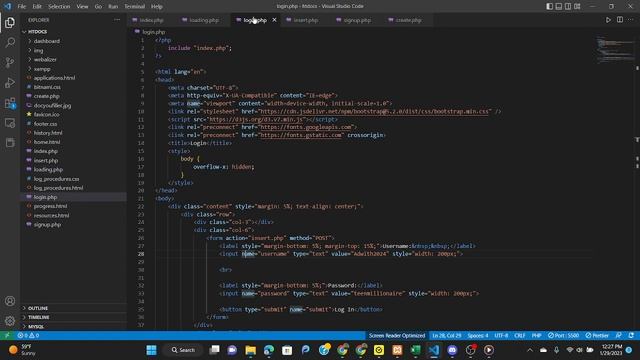Open the Accounts menu icon
Screen dimensions: 640x360
pos(10,301)
